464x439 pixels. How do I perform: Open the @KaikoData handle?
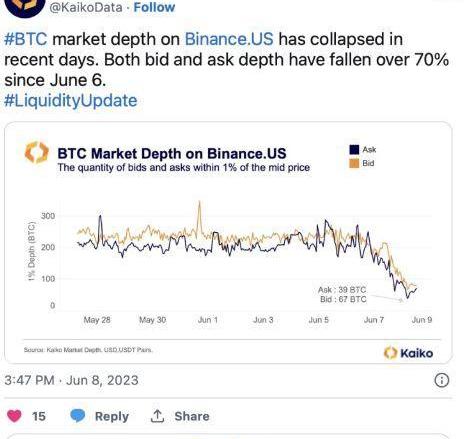(x=86, y=7)
